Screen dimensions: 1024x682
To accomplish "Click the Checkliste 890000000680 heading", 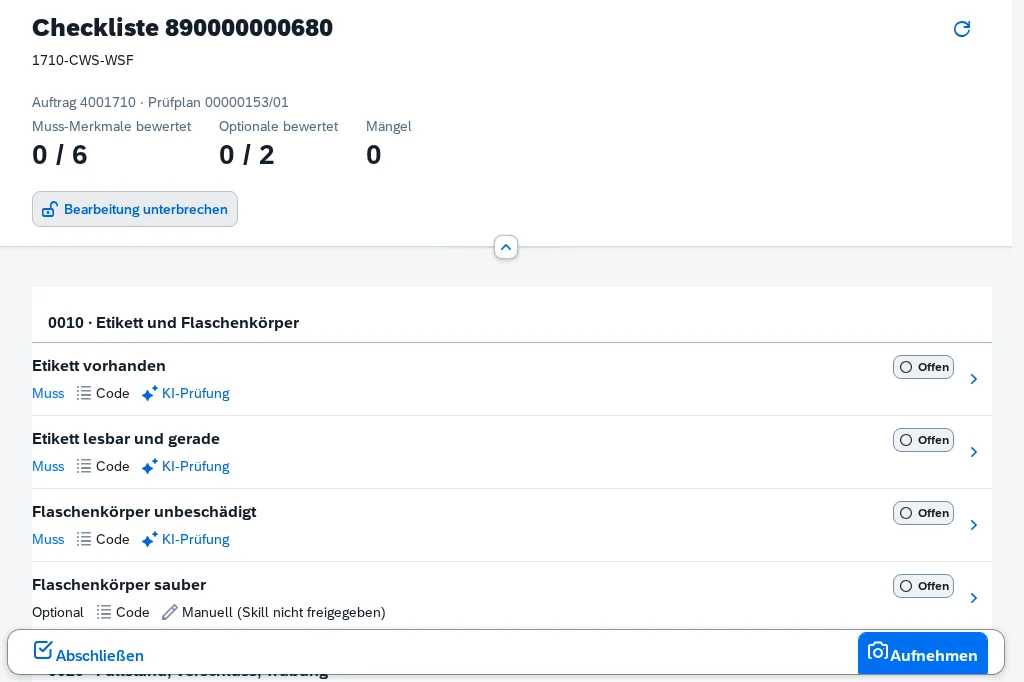I will pyautogui.click(x=182, y=27).
